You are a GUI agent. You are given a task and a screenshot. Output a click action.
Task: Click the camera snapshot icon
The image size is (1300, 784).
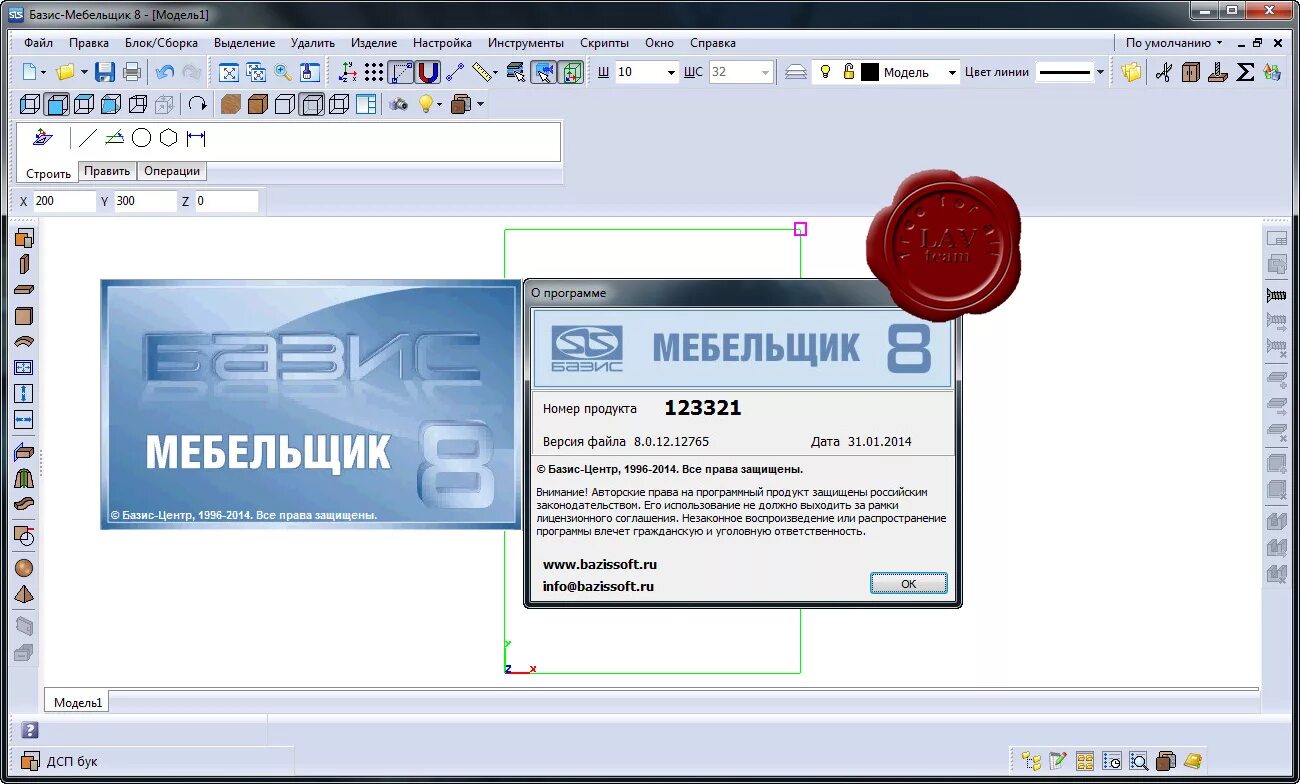[399, 104]
